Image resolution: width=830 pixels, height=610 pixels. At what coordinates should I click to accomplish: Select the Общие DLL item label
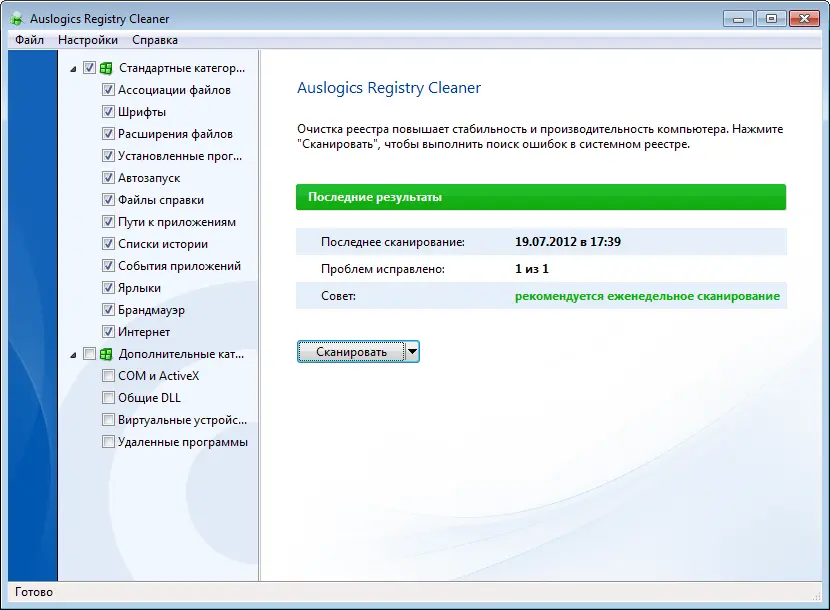coord(149,398)
